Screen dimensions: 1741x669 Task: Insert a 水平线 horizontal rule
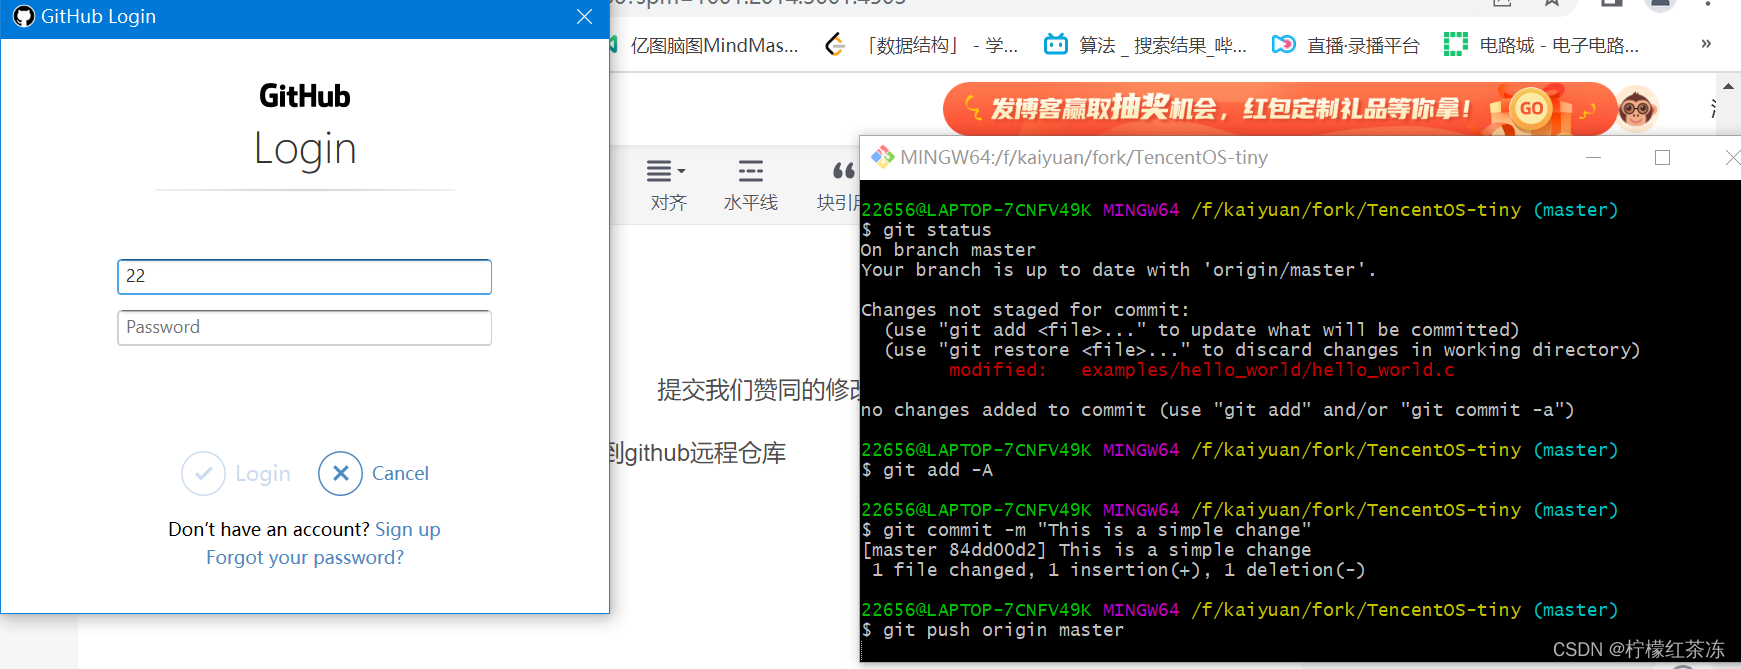pyautogui.click(x=750, y=185)
